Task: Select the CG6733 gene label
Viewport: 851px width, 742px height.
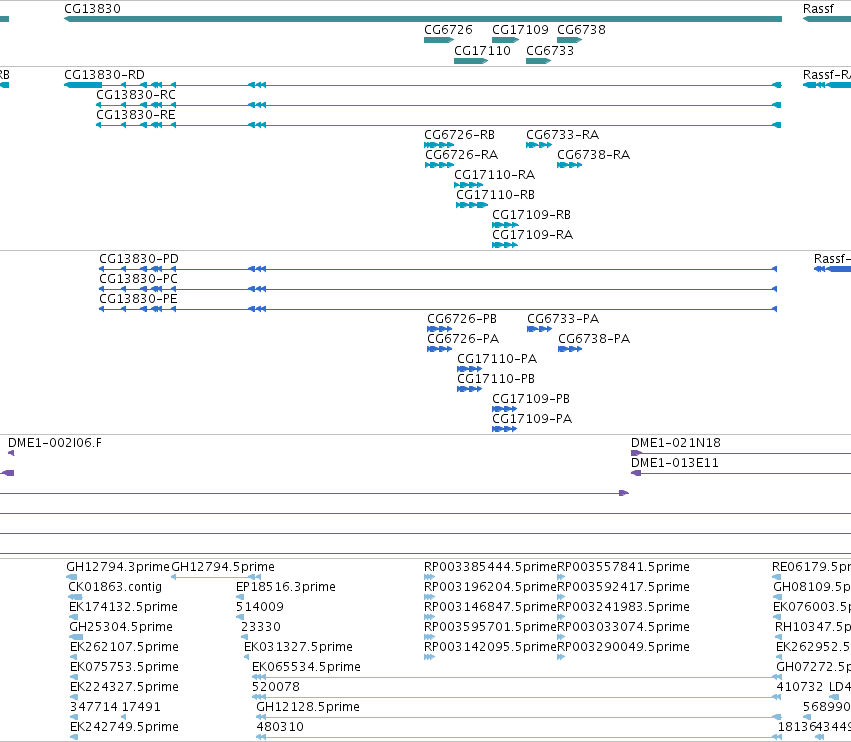Action: click(550, 50)
